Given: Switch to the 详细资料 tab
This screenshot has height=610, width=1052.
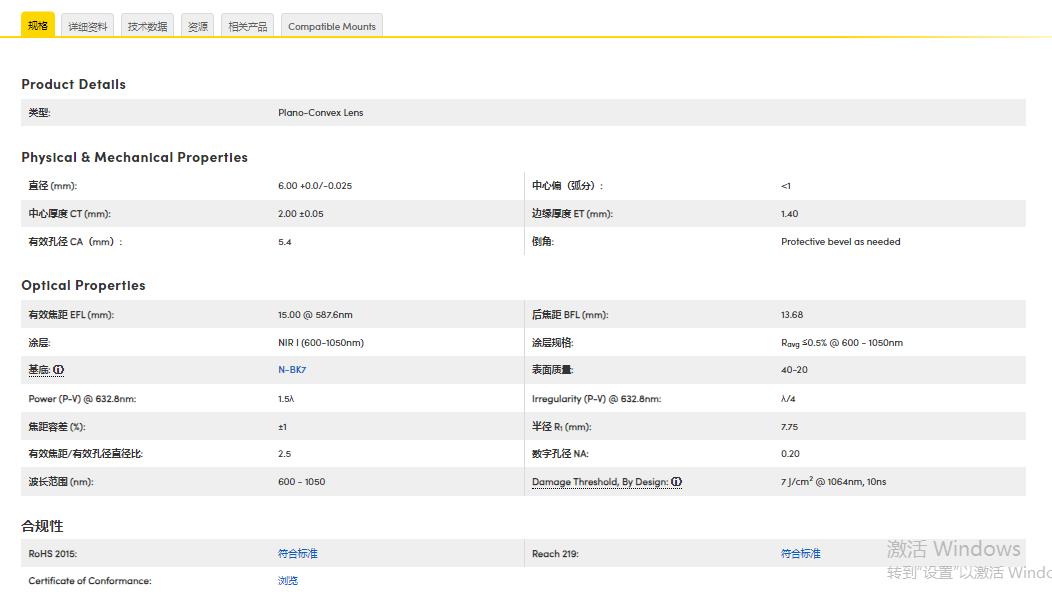Looking at the screenshot, I should pos(88,26).
